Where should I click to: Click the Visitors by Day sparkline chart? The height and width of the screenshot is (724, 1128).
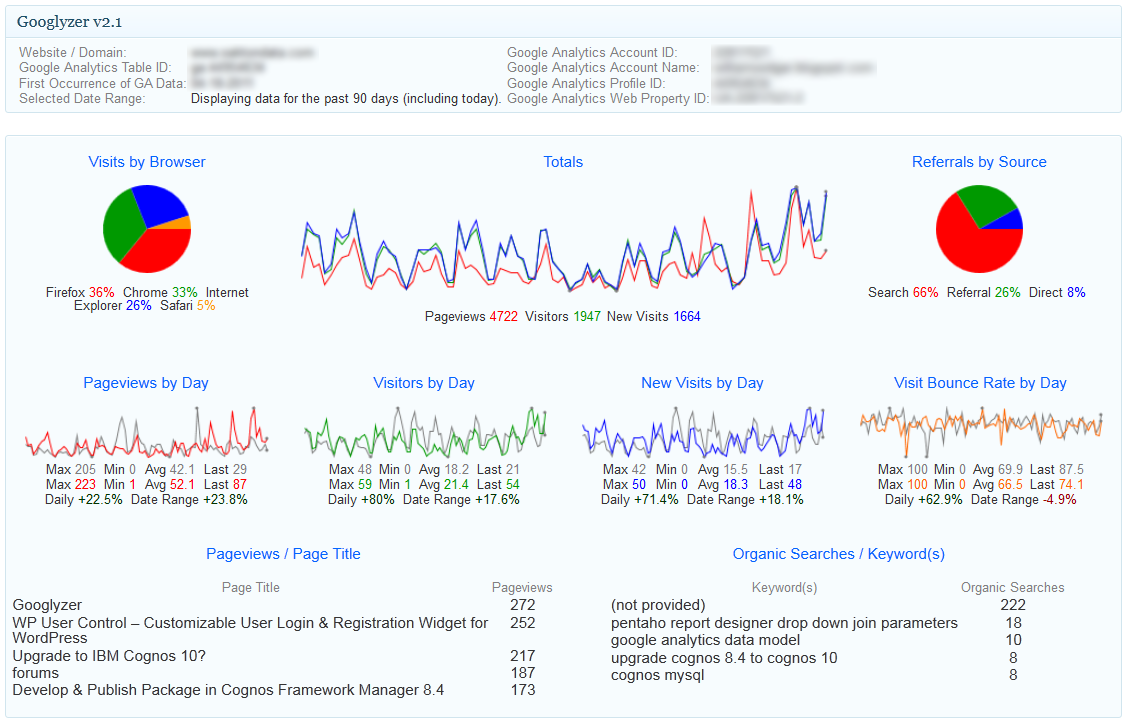pyautogui.click(x=424, y=433)
